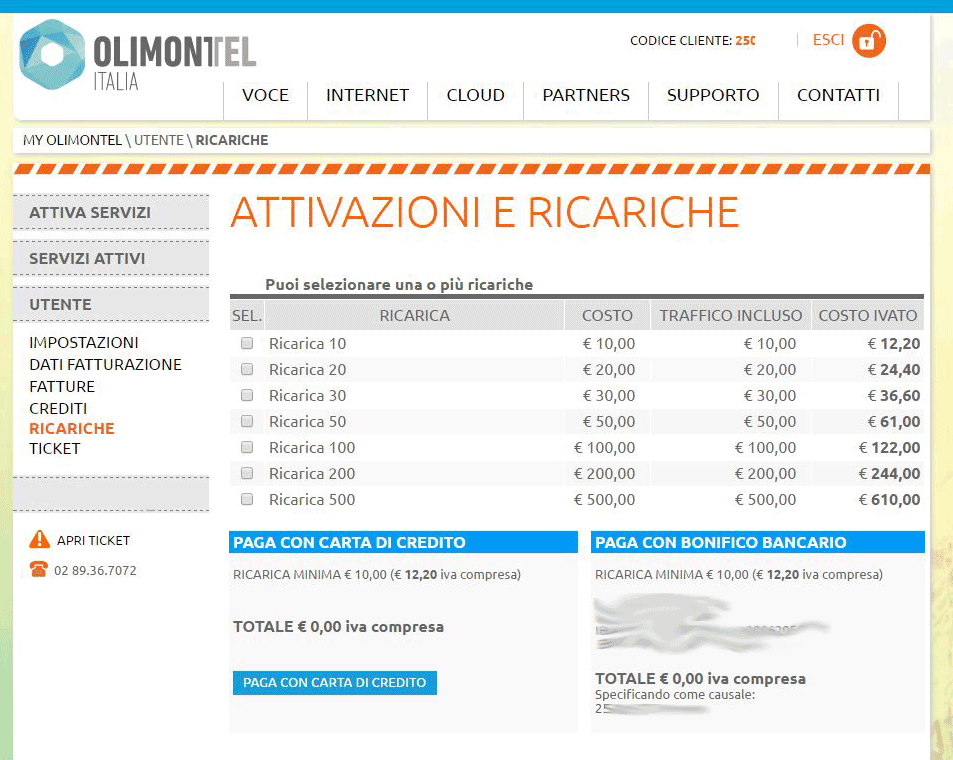Check the Ricarica 100 option
Screen dimensions: 953x760
(x=247, y=448)
